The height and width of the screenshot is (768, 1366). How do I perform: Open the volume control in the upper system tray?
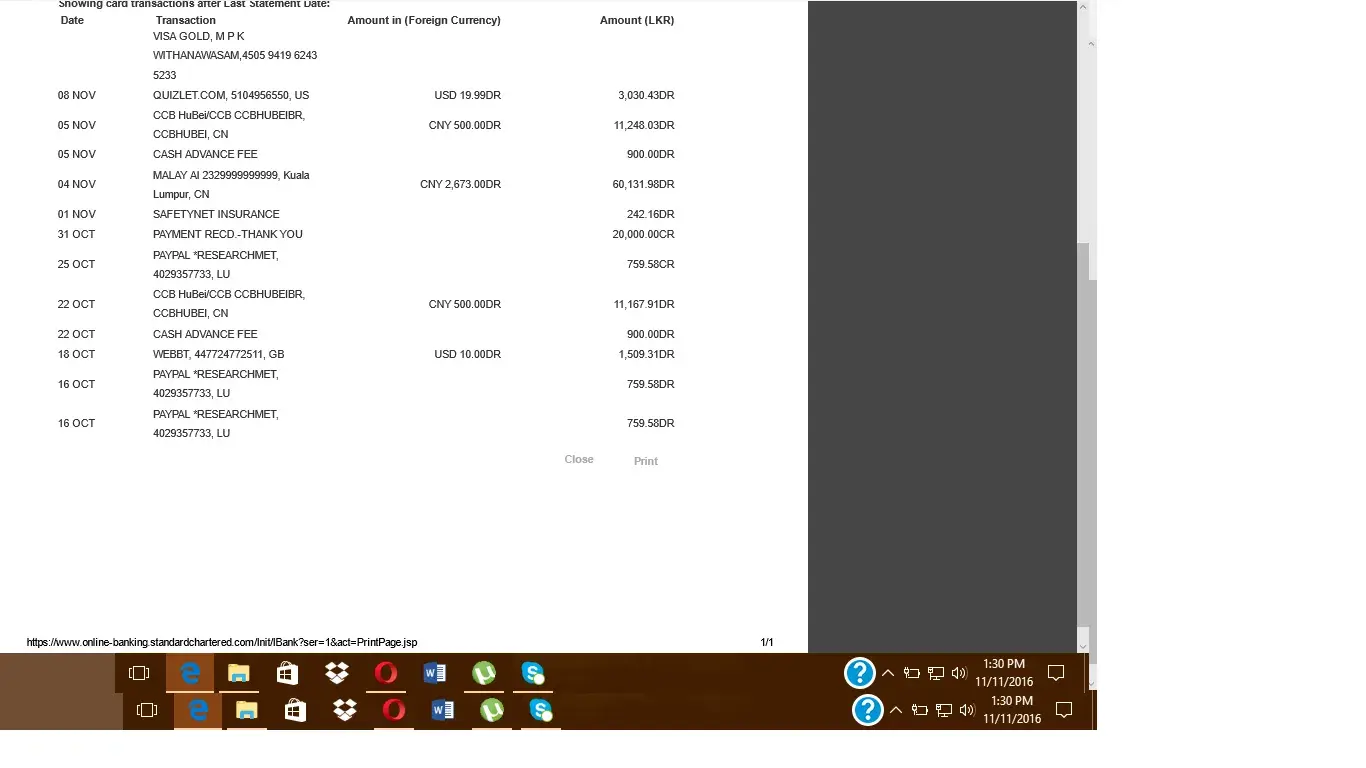pos(959,673)
